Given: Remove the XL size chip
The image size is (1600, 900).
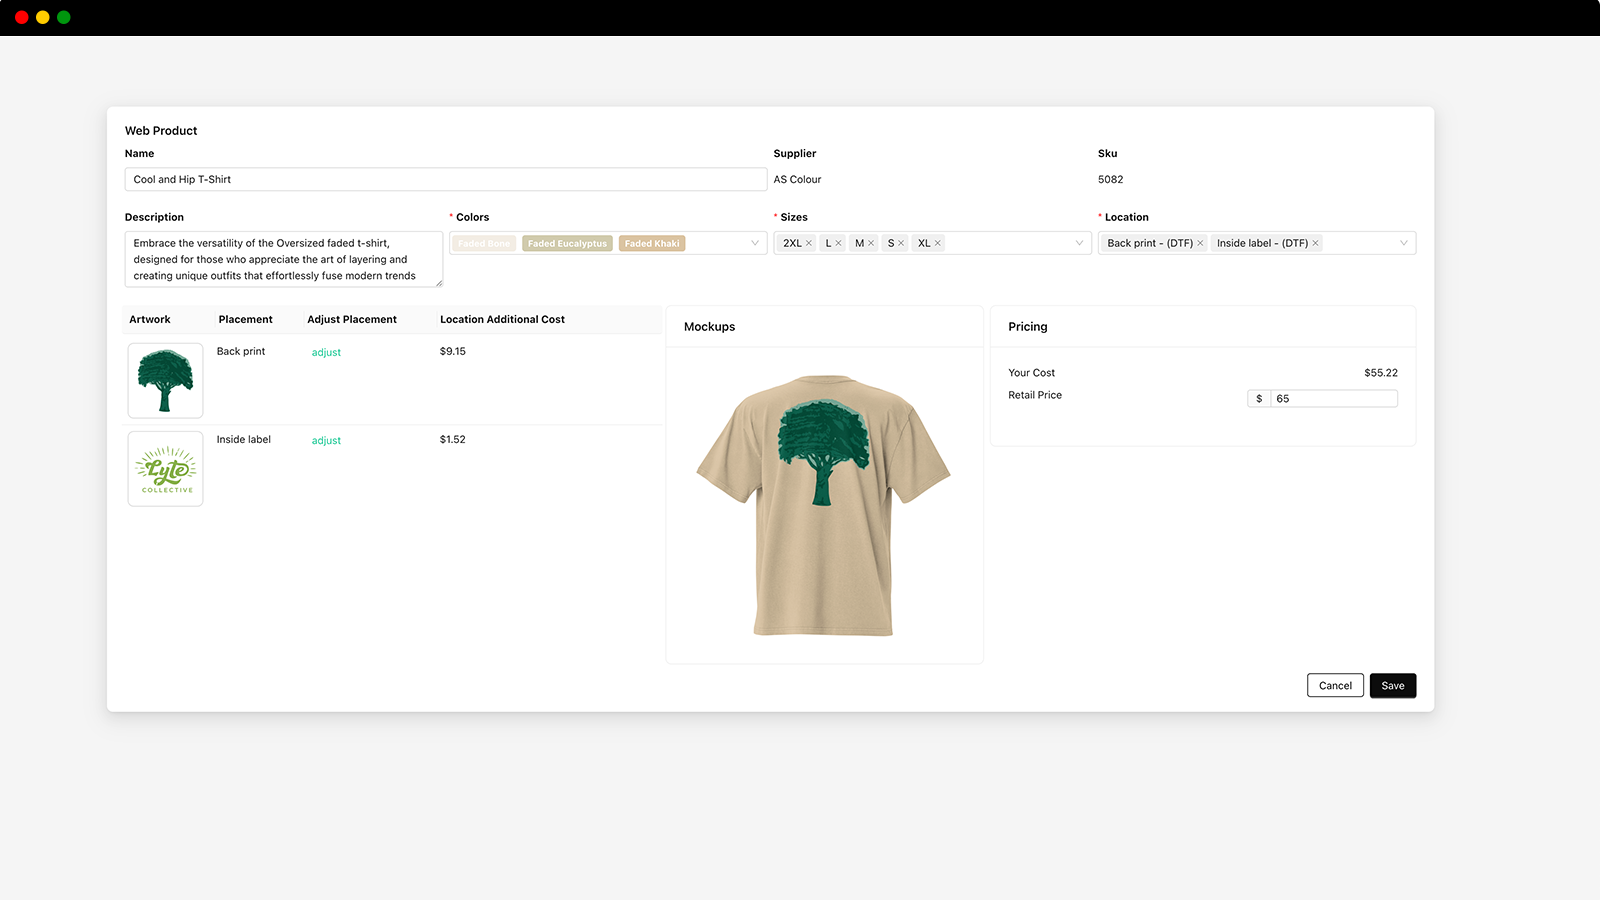Looking at the screenshot, I should tap(938, 242).
